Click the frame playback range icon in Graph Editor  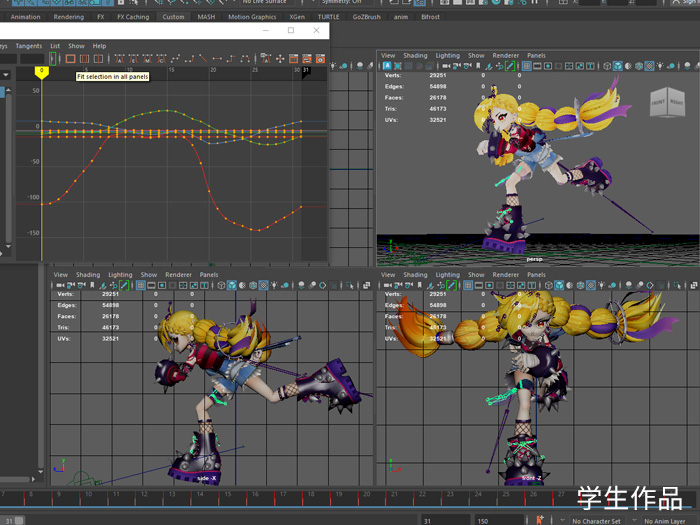(x=84, y=59)
